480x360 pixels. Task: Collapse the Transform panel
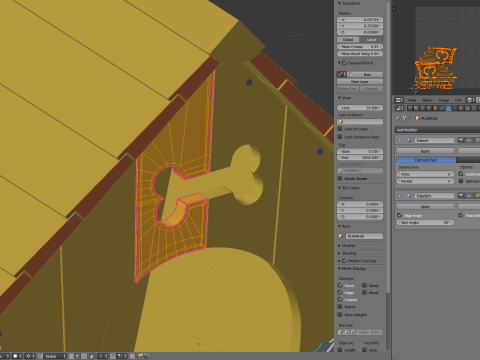pos(340,3)
